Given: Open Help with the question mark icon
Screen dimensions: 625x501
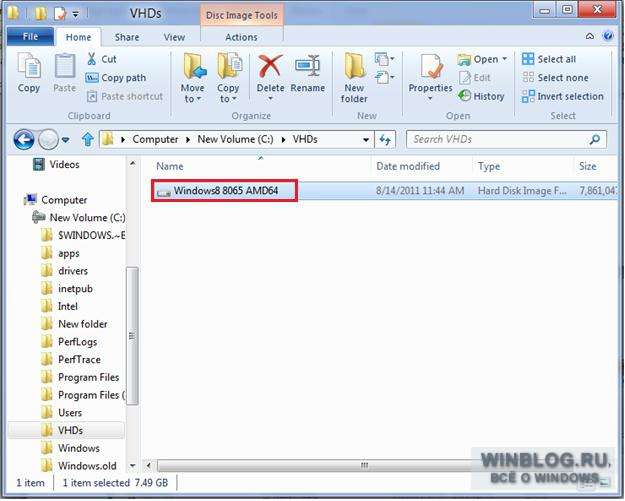Looking at the screenshot, I should 608,36.
